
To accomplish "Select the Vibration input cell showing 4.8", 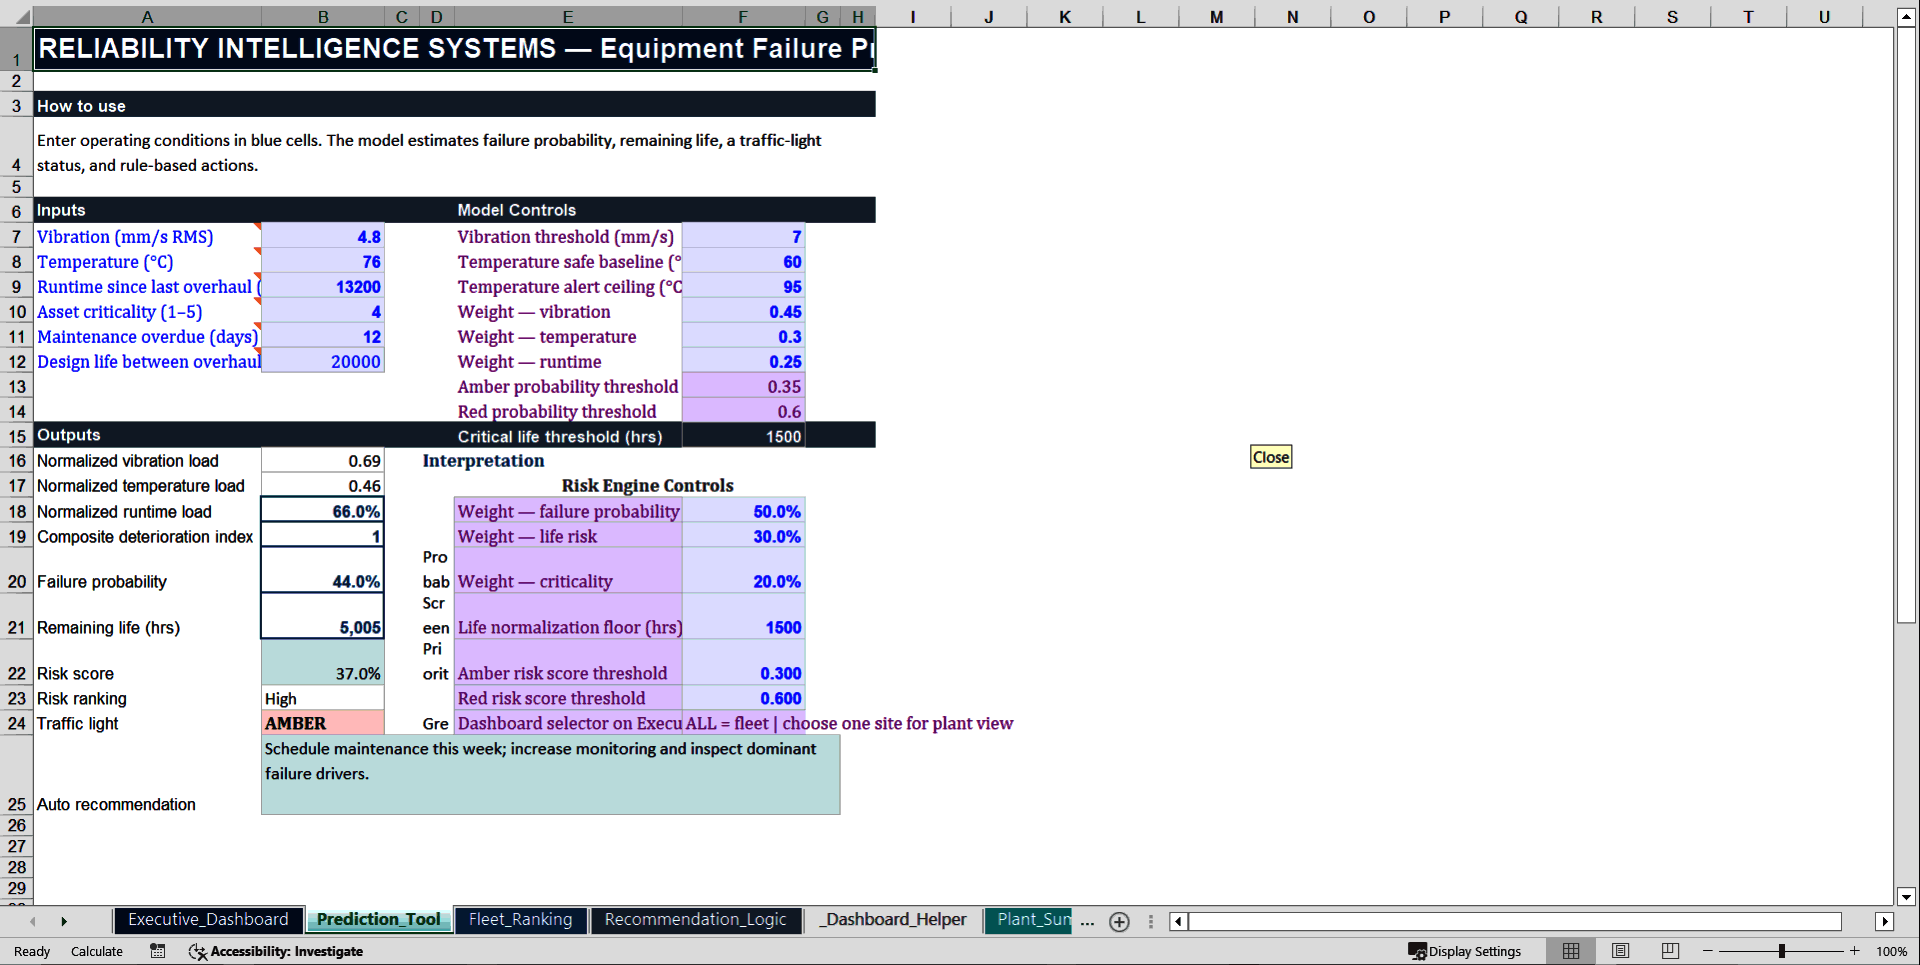I will (322, 237).
